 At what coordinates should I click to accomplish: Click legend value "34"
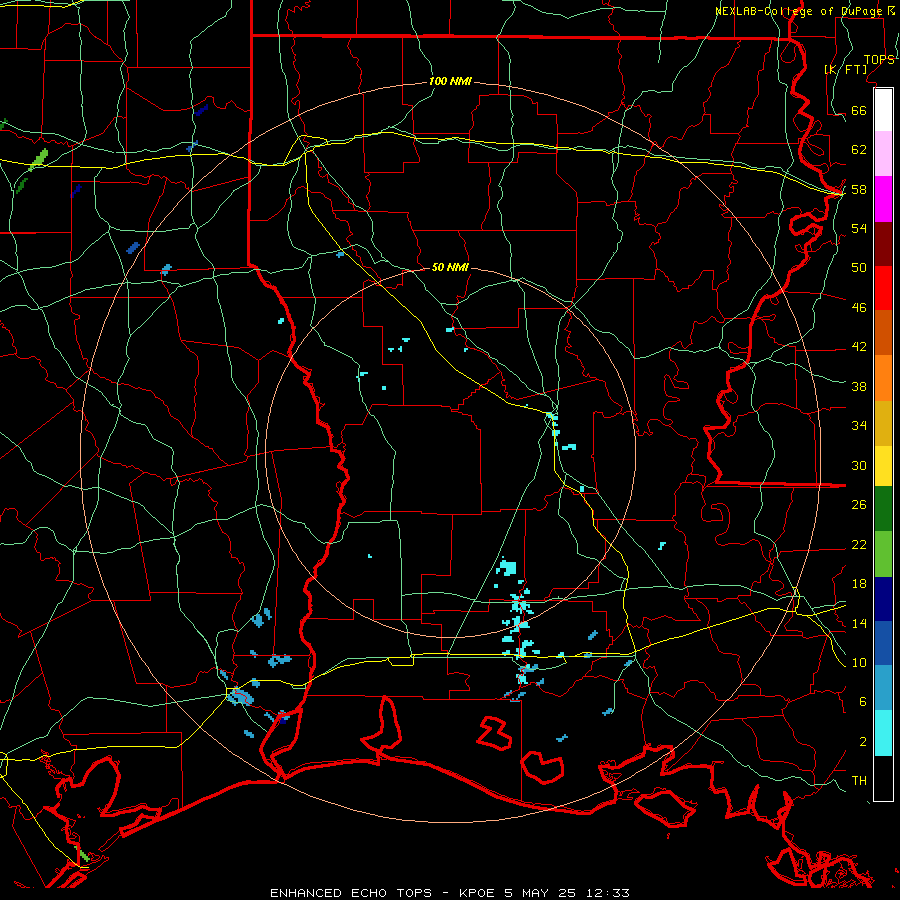point(859,425)
